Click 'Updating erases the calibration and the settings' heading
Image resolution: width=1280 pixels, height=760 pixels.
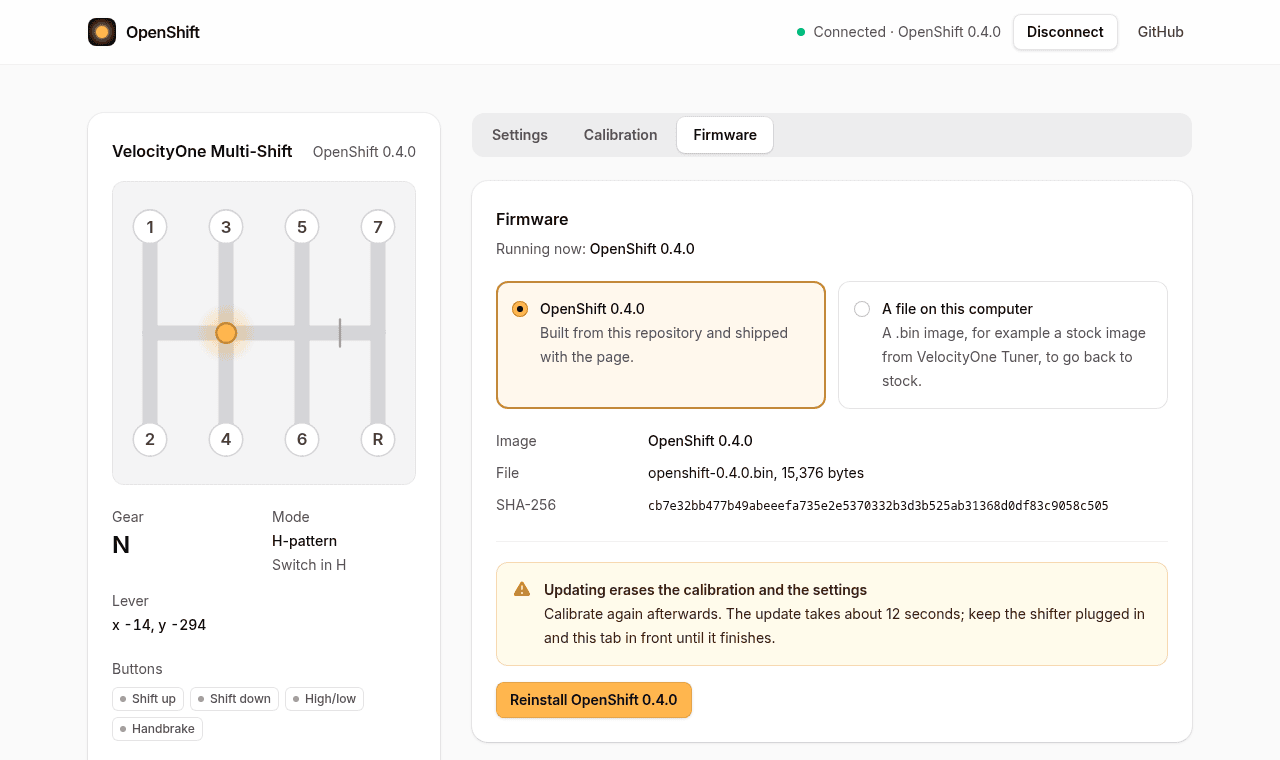click(x=705, y=590)
